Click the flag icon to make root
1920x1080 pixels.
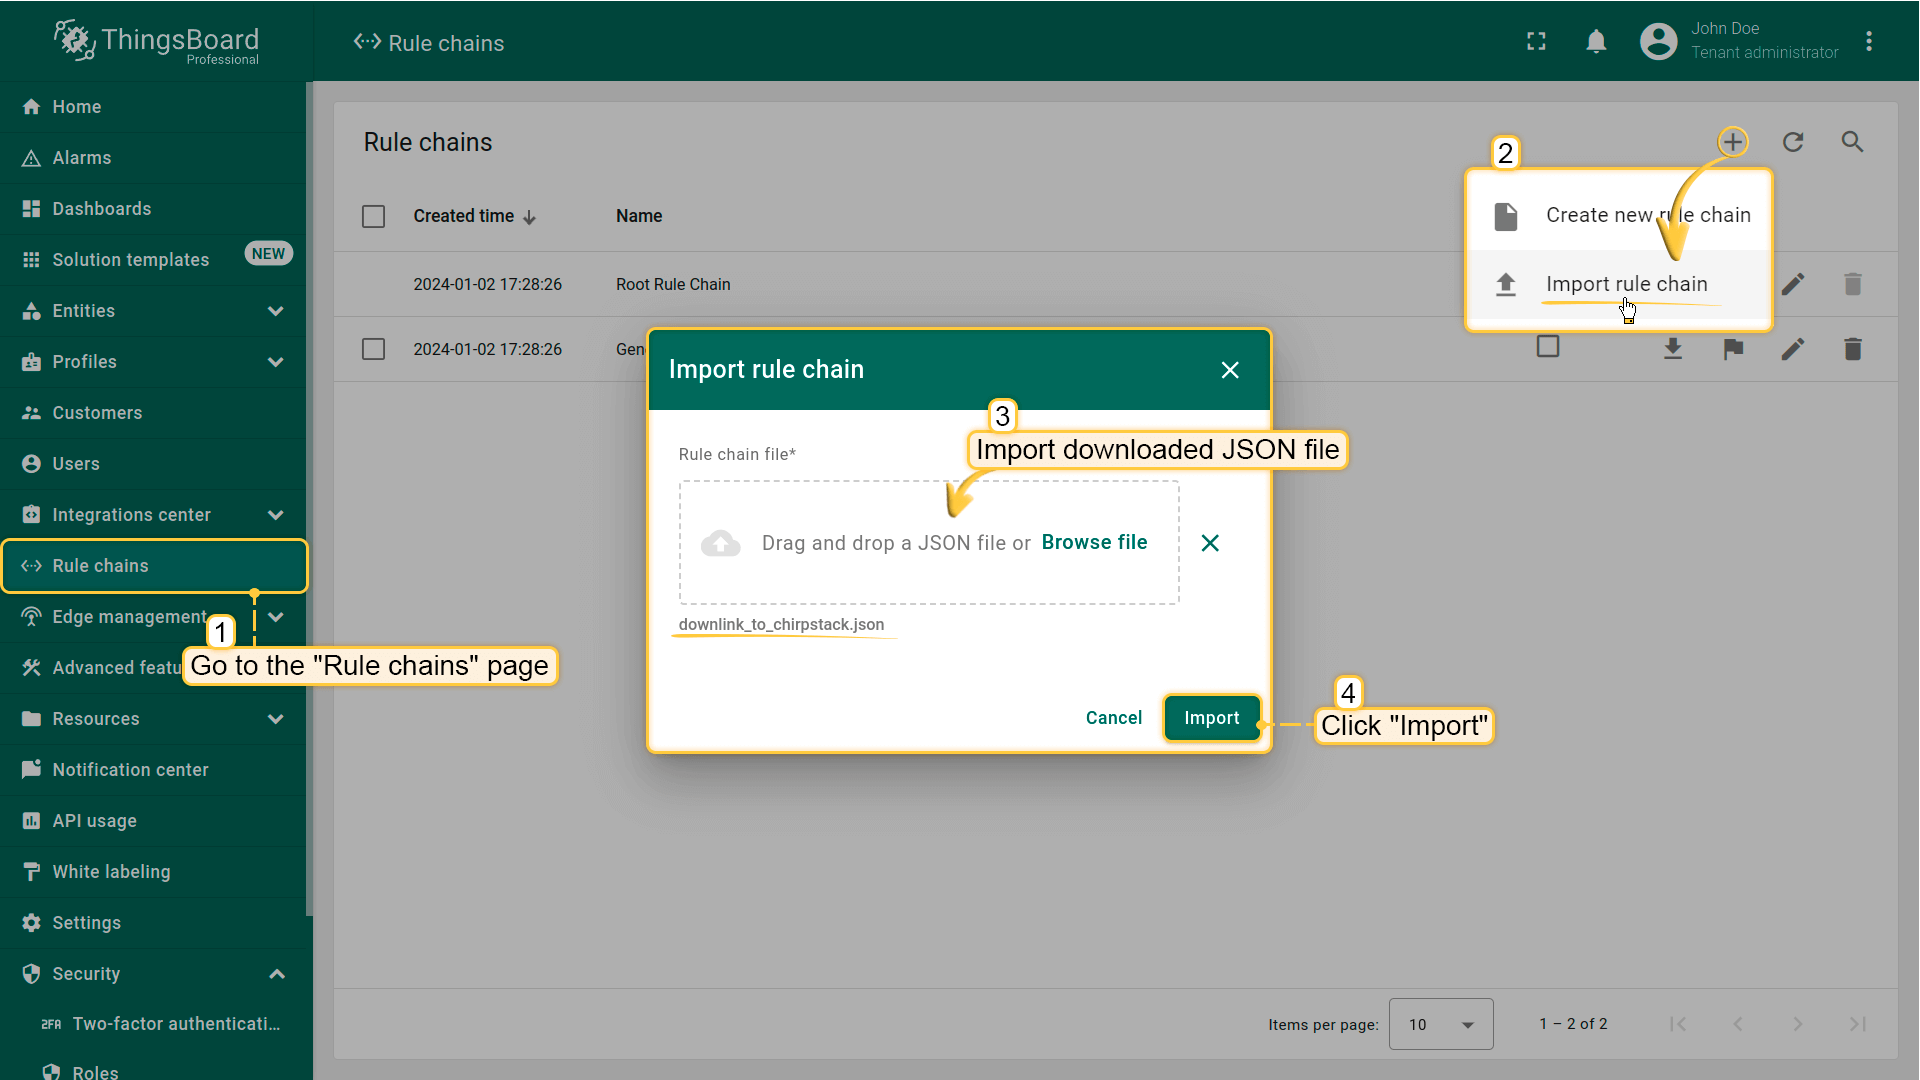(1733, 349)
